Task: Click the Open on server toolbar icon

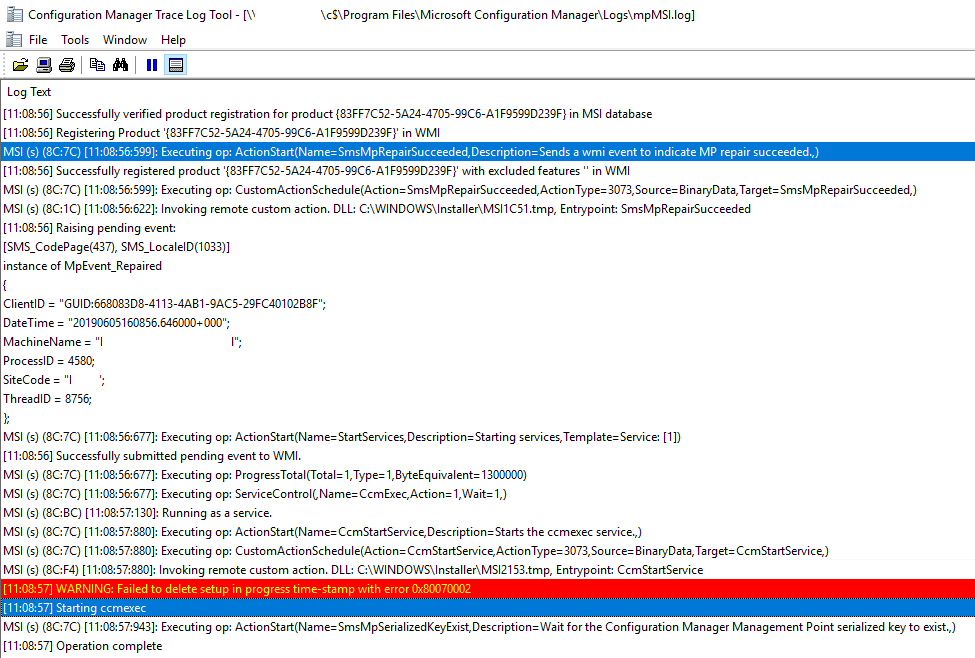Action: point(44,65)
